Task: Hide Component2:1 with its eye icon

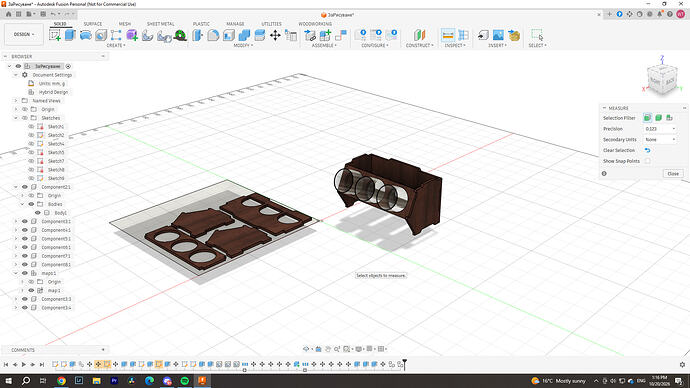Action: (x=25, y=187)
